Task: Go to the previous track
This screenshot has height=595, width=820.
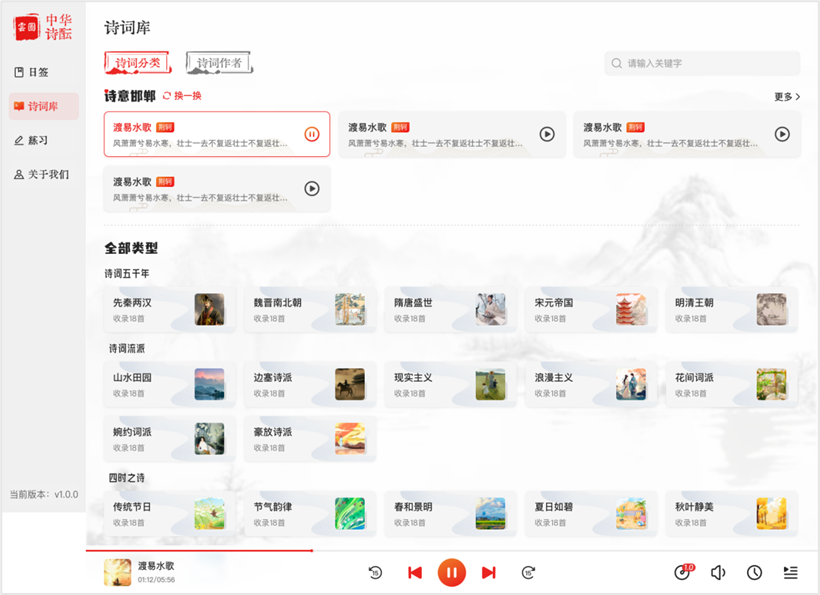Action: 414,572
